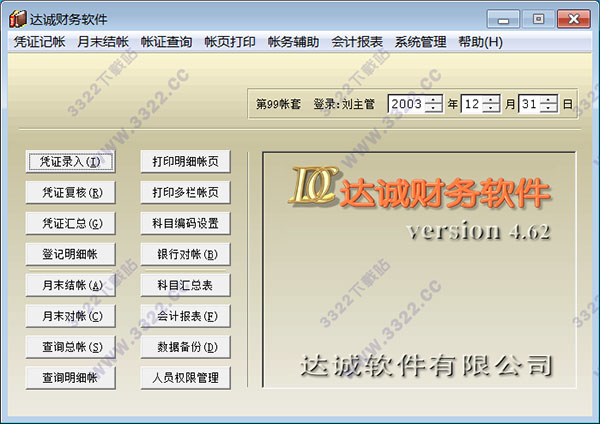Image resolution: width=600 pixels, height=424 pixels.
Task: Open 科目编码设置
Action: pos(186,223)
